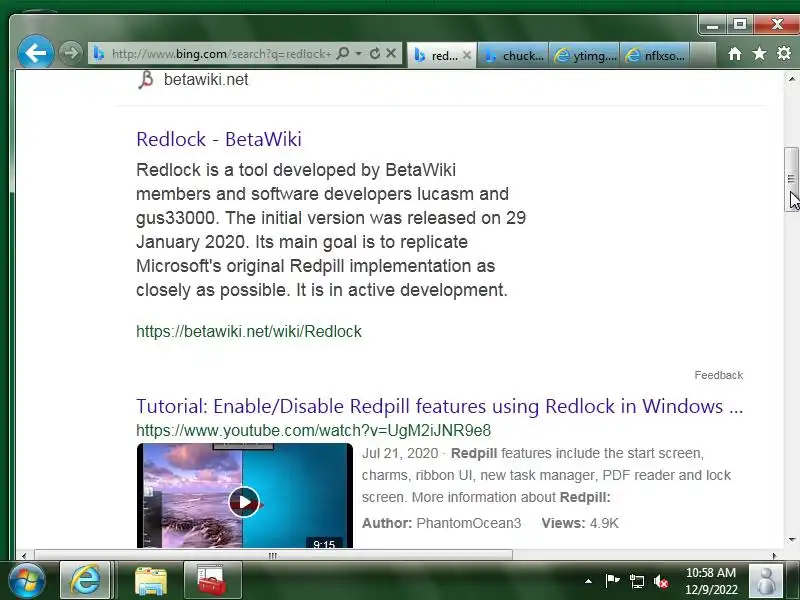
Task: Open the 'Redlock - BetaWiki' result title
Action: tap(219, 139)
